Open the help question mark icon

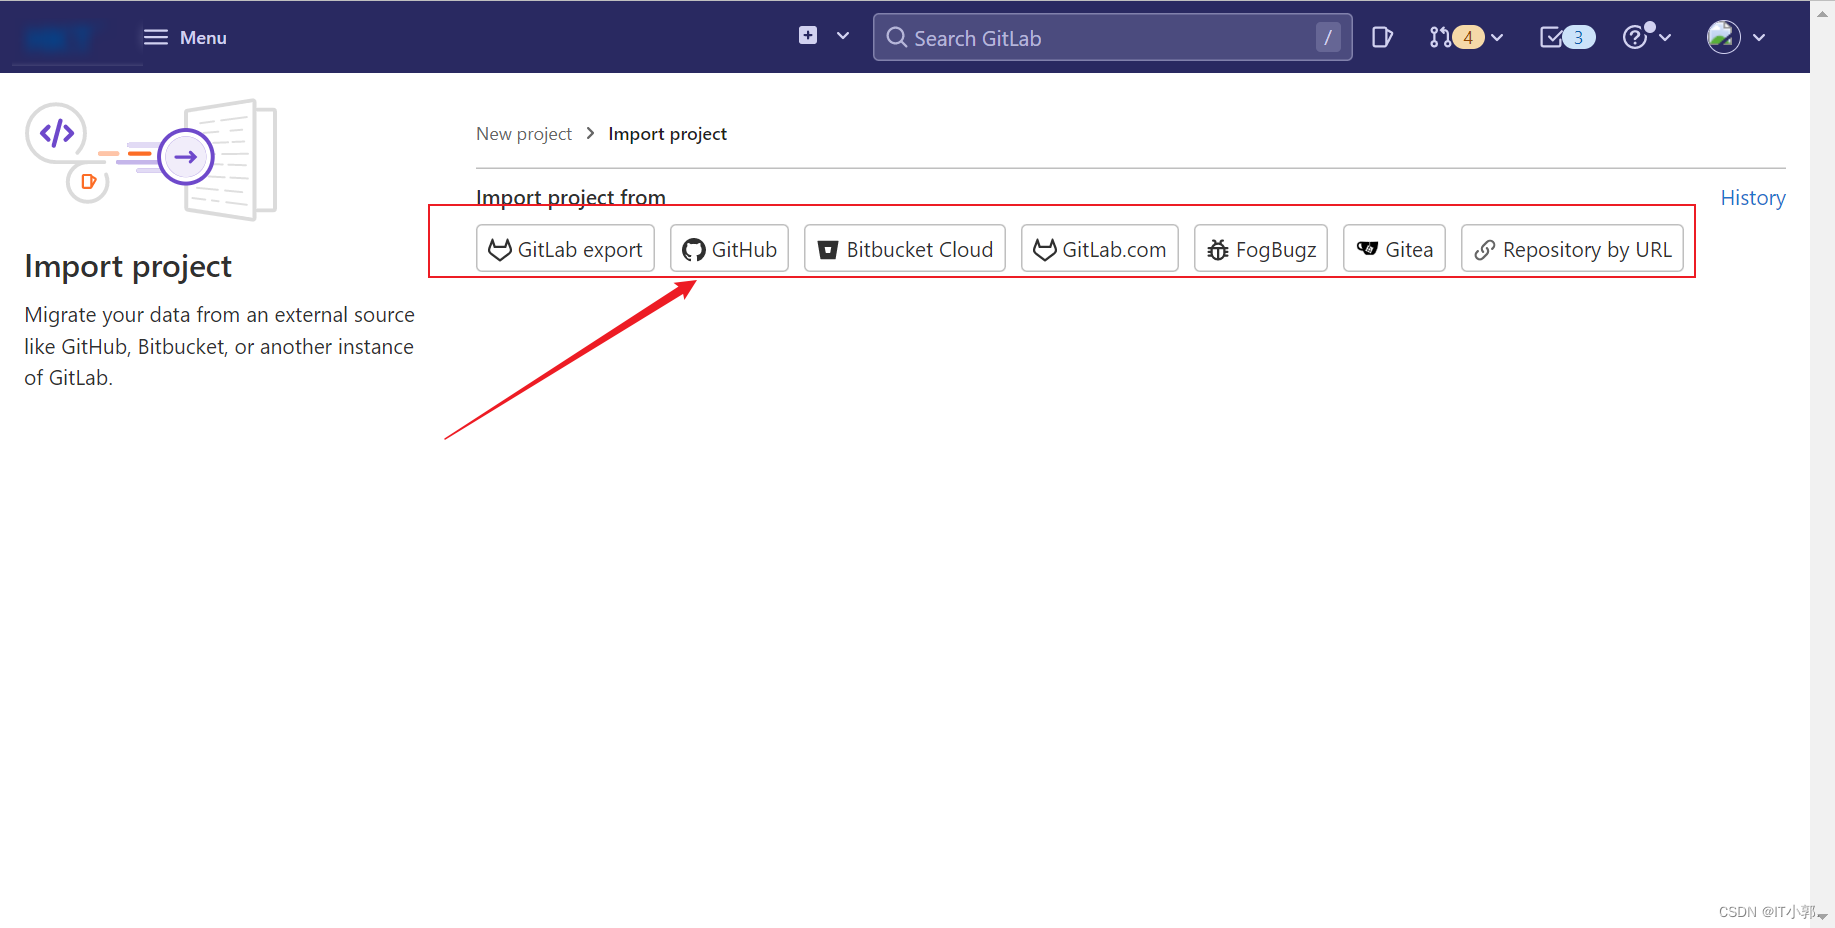click(x=1635, y=37)
